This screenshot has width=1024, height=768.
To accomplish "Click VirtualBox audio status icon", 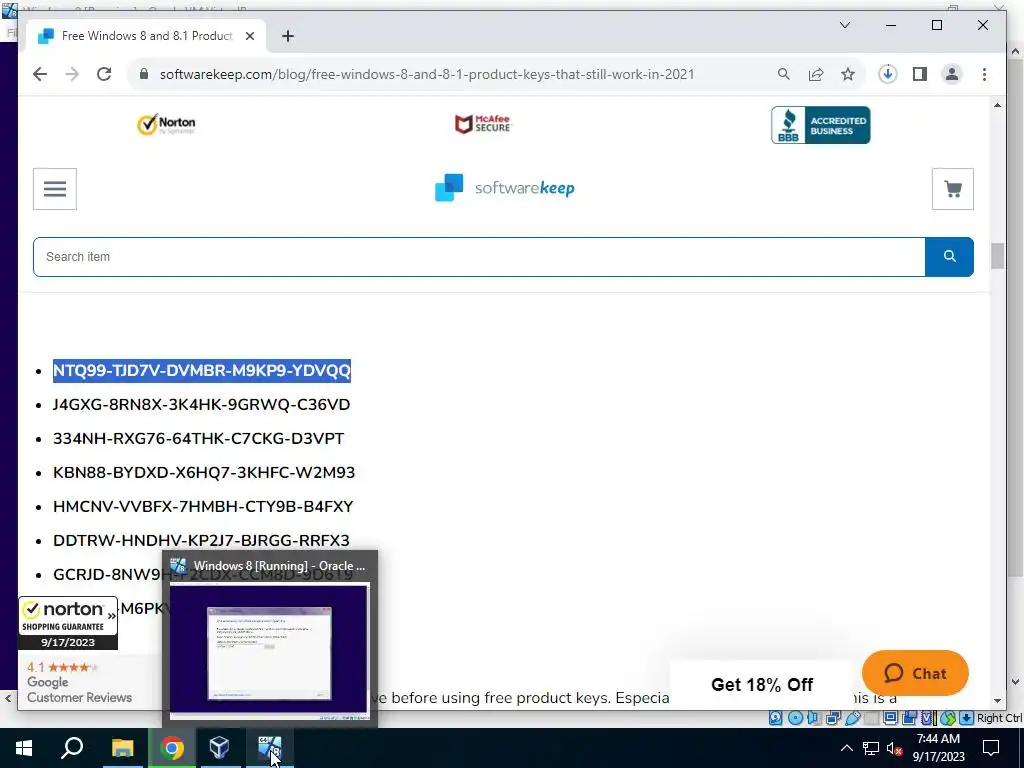I will tap(813, 718).
